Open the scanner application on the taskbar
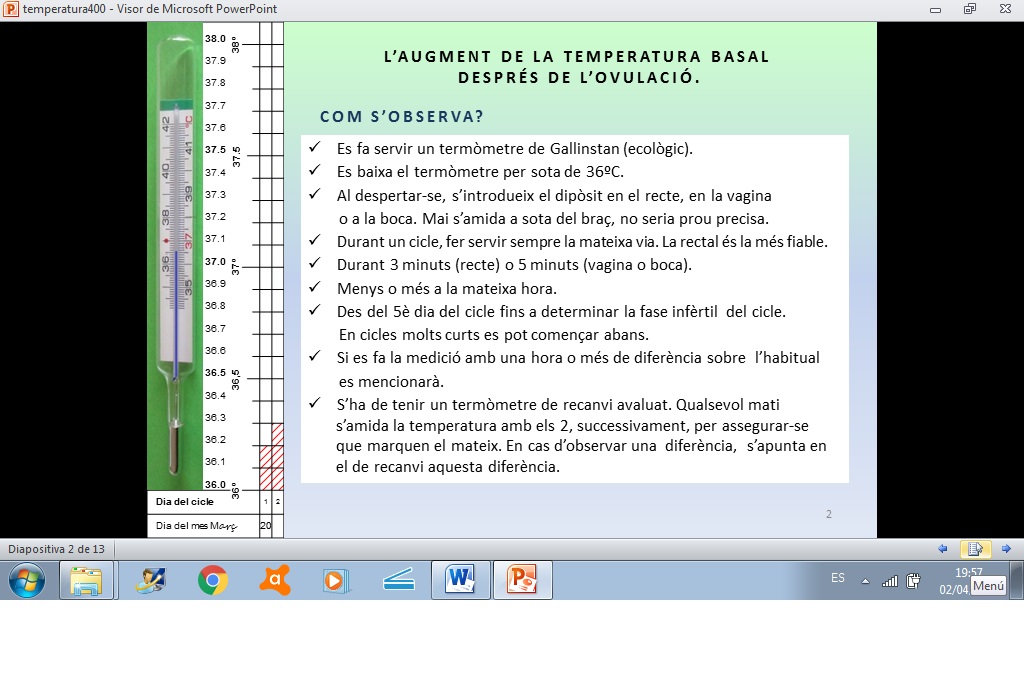 tap(398, 580)
